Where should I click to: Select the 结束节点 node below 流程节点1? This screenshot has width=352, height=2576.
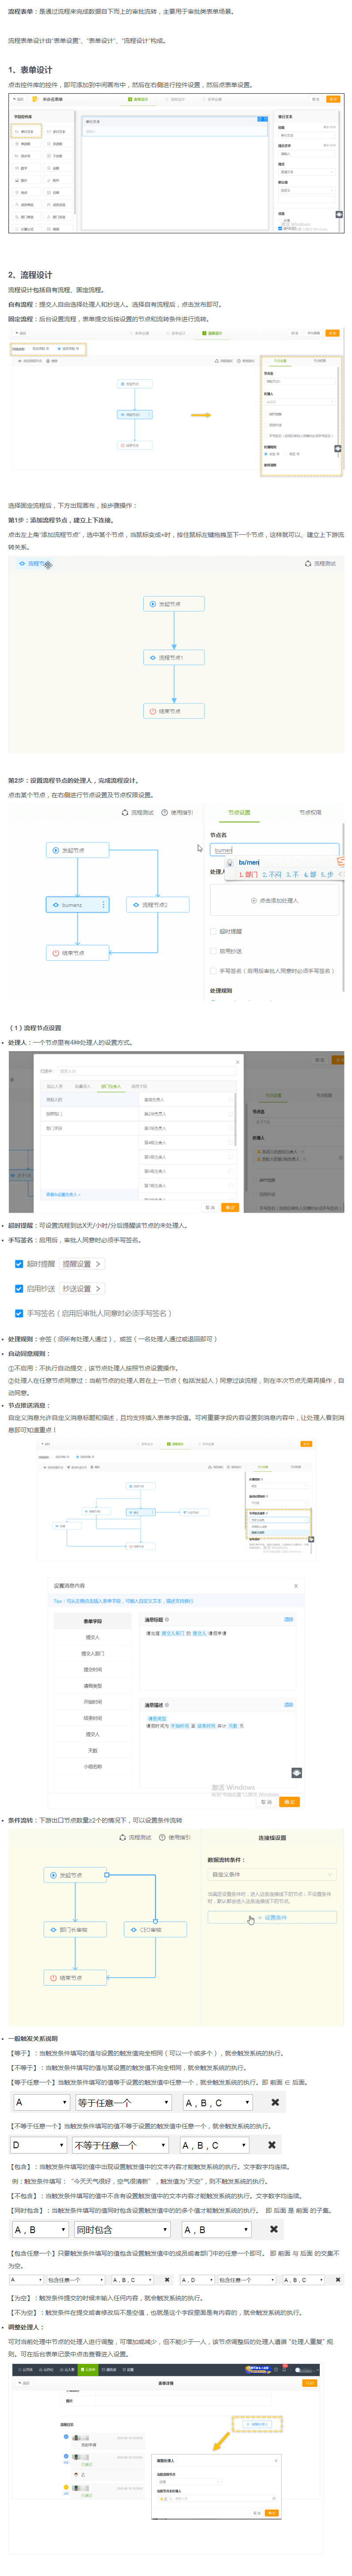click(x=174, y=711)
